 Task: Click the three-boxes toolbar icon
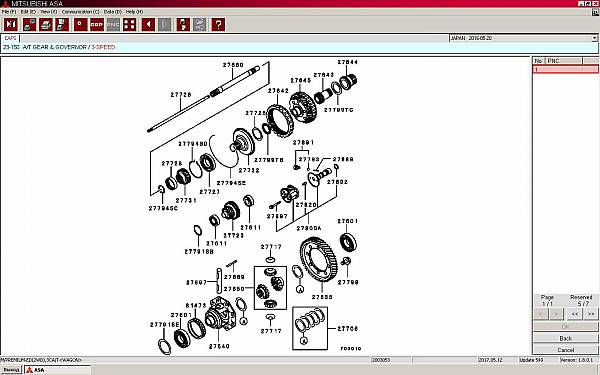click(97, 24)
